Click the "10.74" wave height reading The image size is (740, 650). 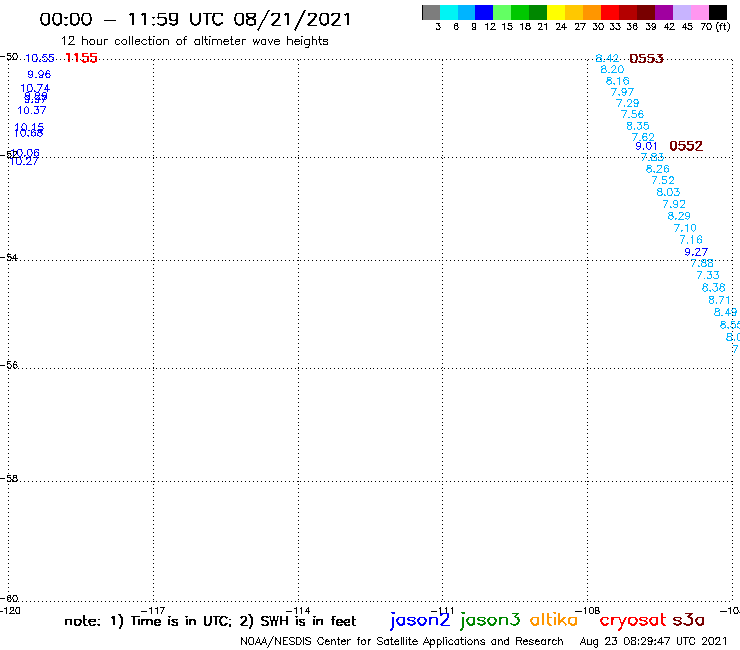pos(35,88)
